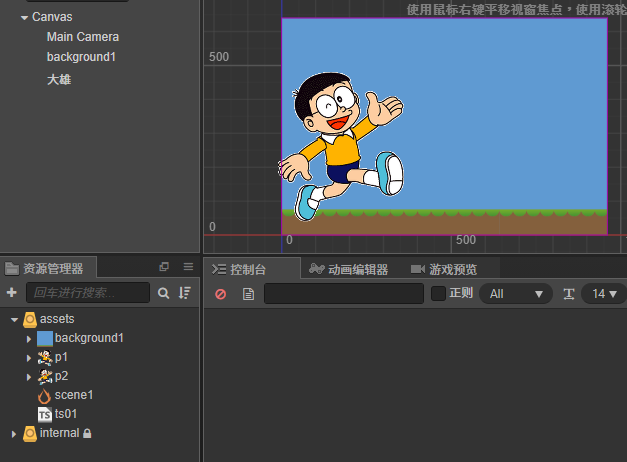Select the p2 sprite icon

click(x=45, y=376)
